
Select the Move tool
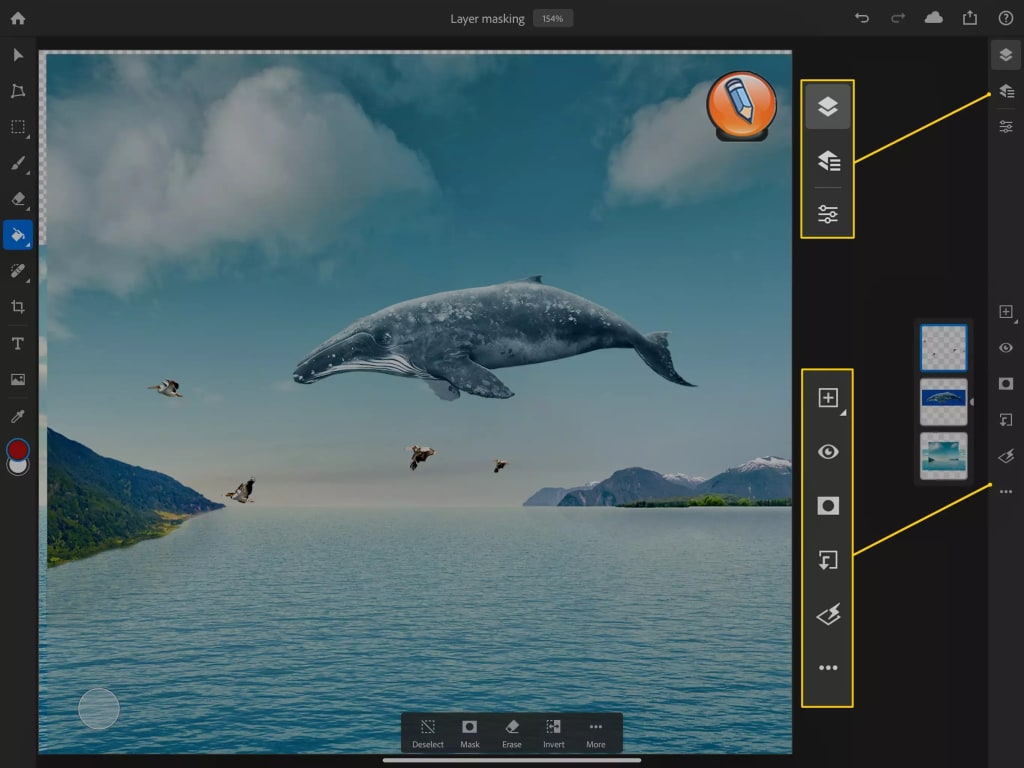pos(18,55)
